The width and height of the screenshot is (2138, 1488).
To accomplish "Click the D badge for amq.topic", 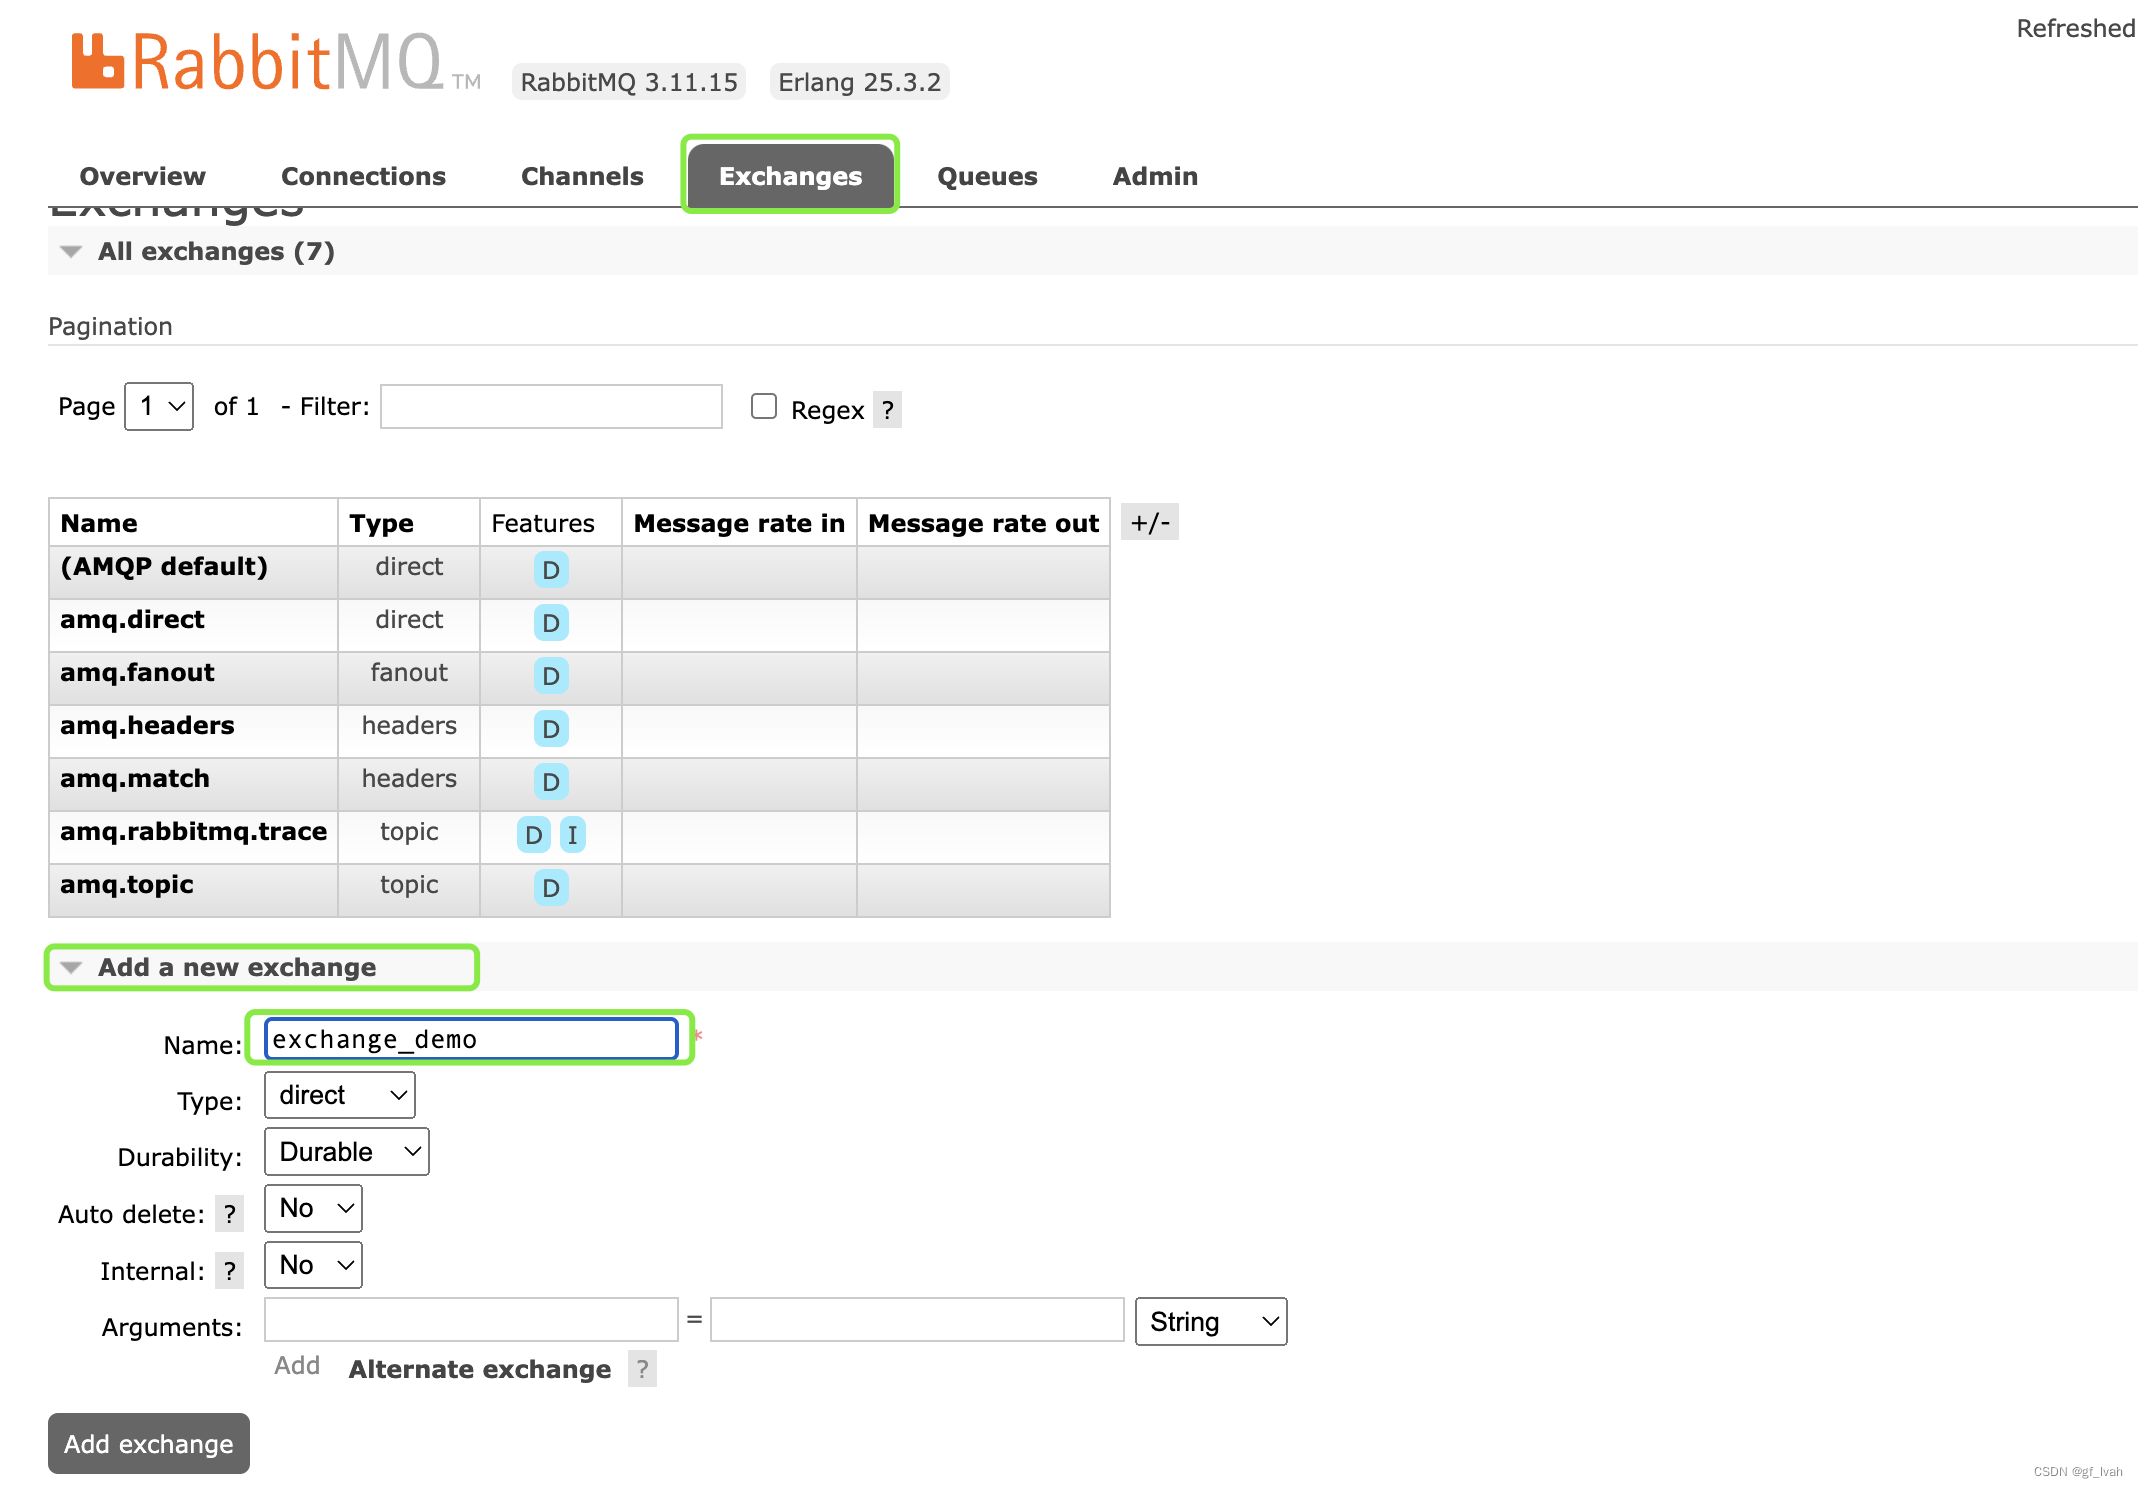I will (x=551, y=888).
